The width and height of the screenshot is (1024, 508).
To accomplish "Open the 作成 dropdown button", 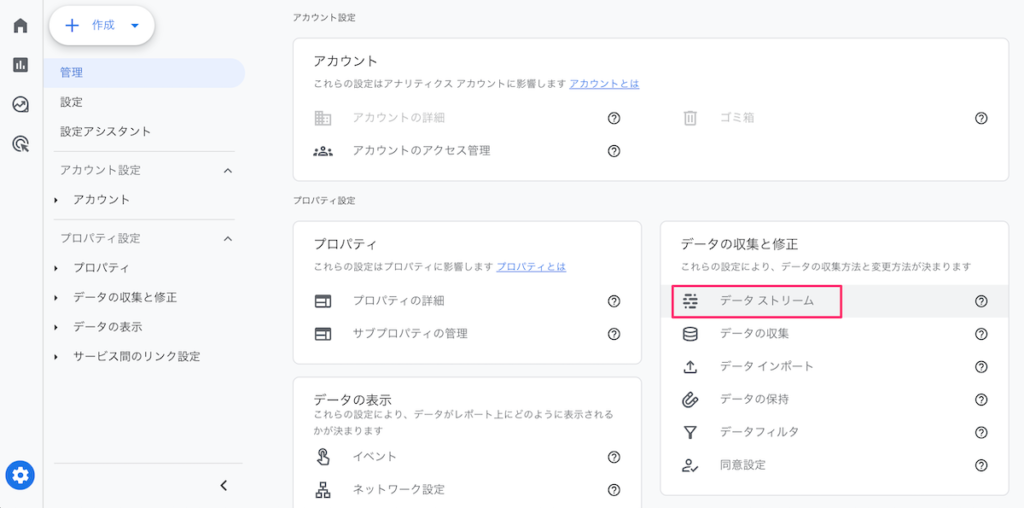I will click(x=102, y=26).
